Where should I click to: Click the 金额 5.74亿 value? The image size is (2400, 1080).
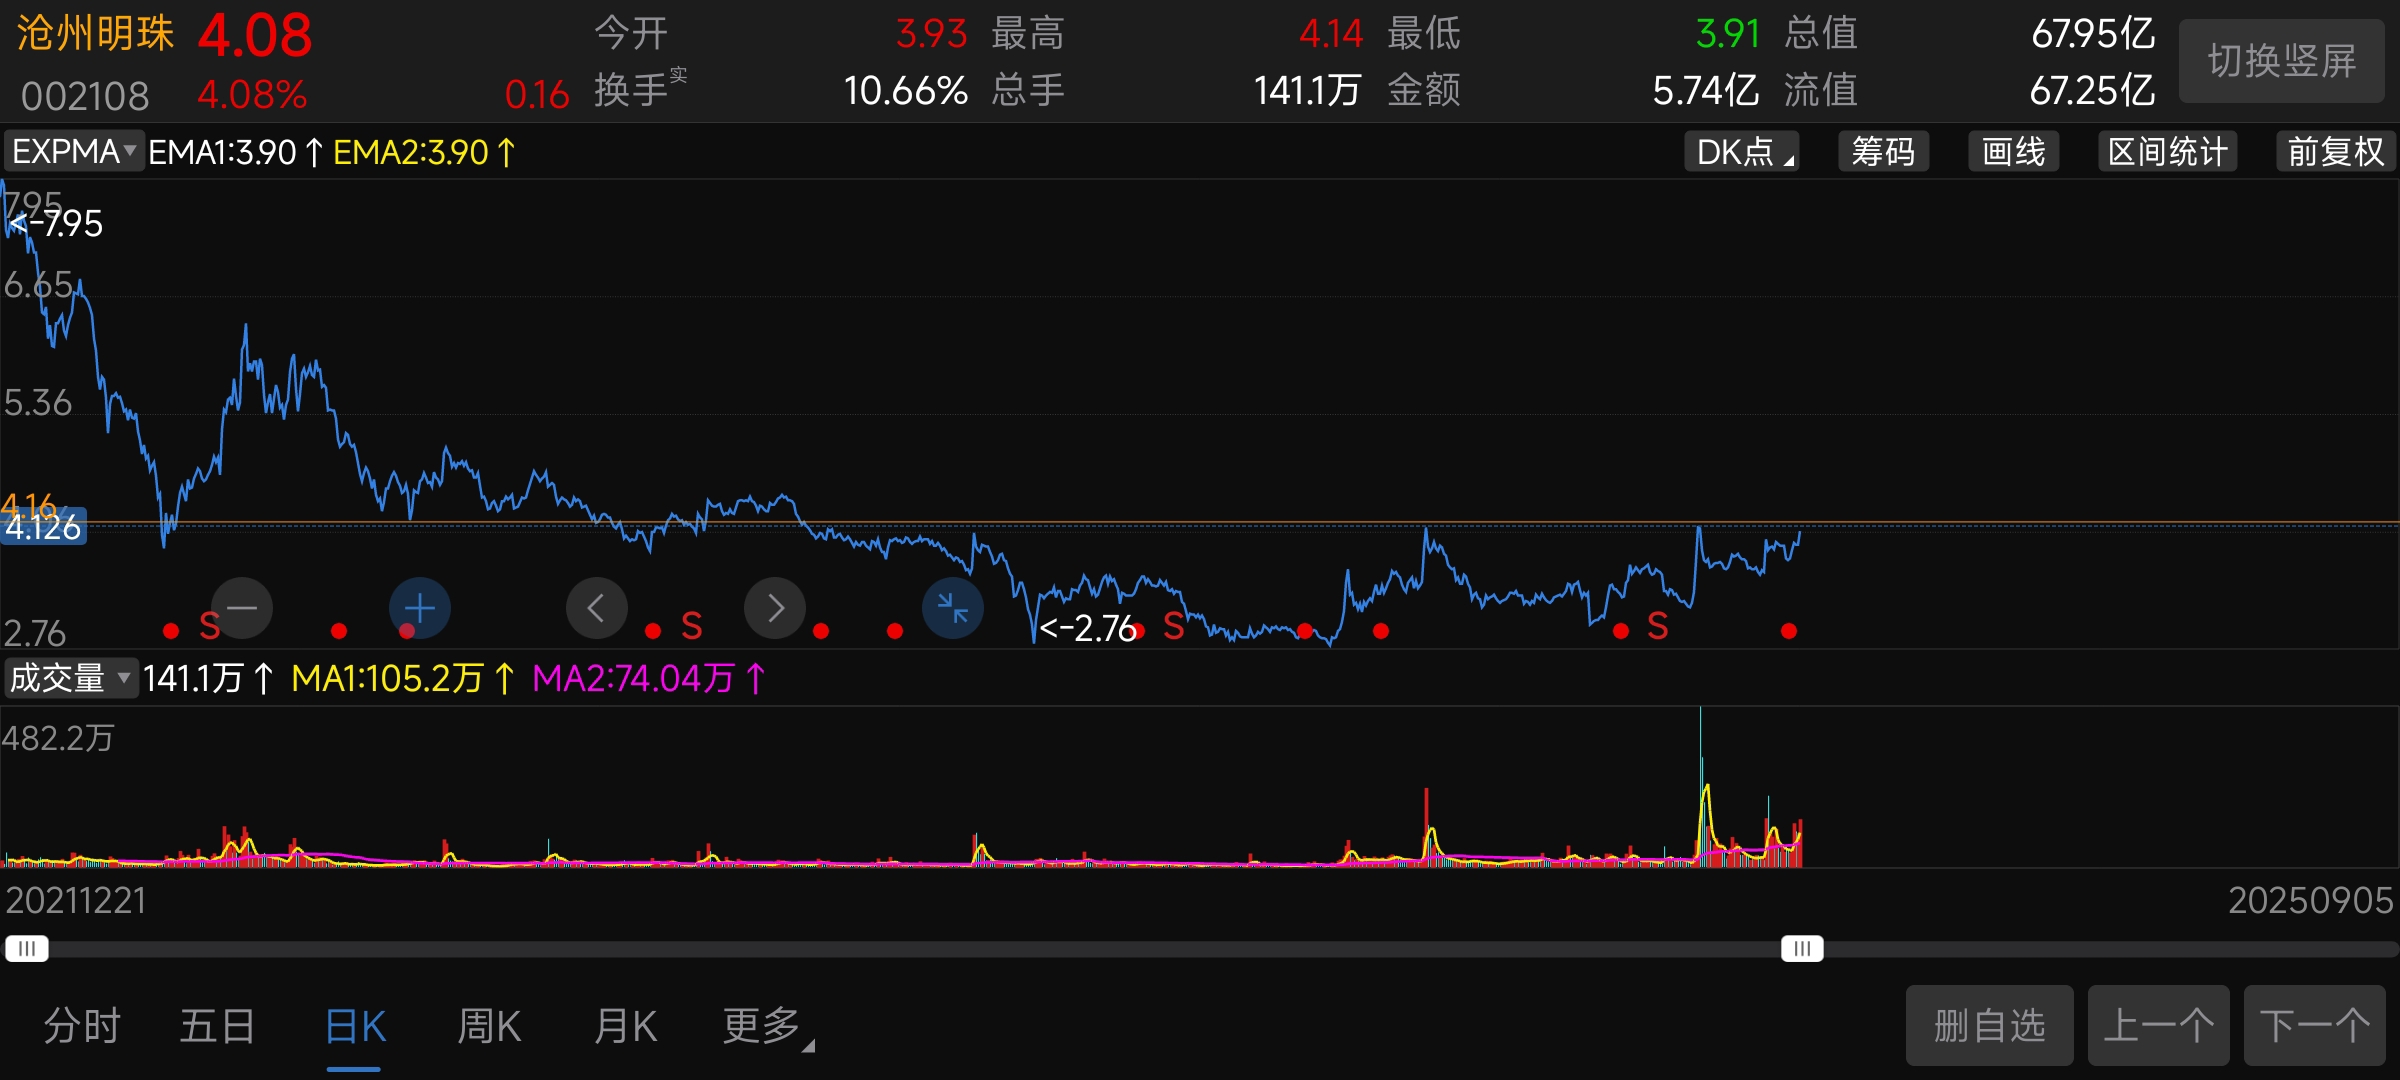pyautogui.click(x=1705, y=90)
